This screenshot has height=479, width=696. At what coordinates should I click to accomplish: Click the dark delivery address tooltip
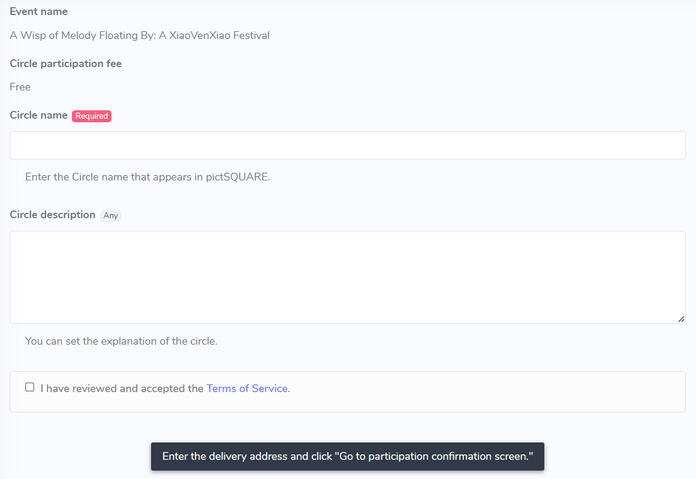[347, 457]
